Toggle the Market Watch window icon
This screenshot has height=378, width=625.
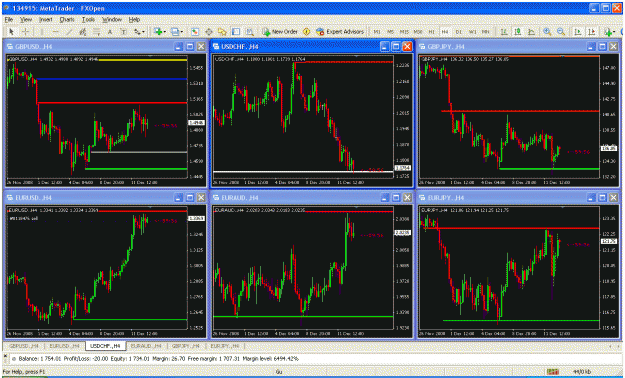point(195,32)
